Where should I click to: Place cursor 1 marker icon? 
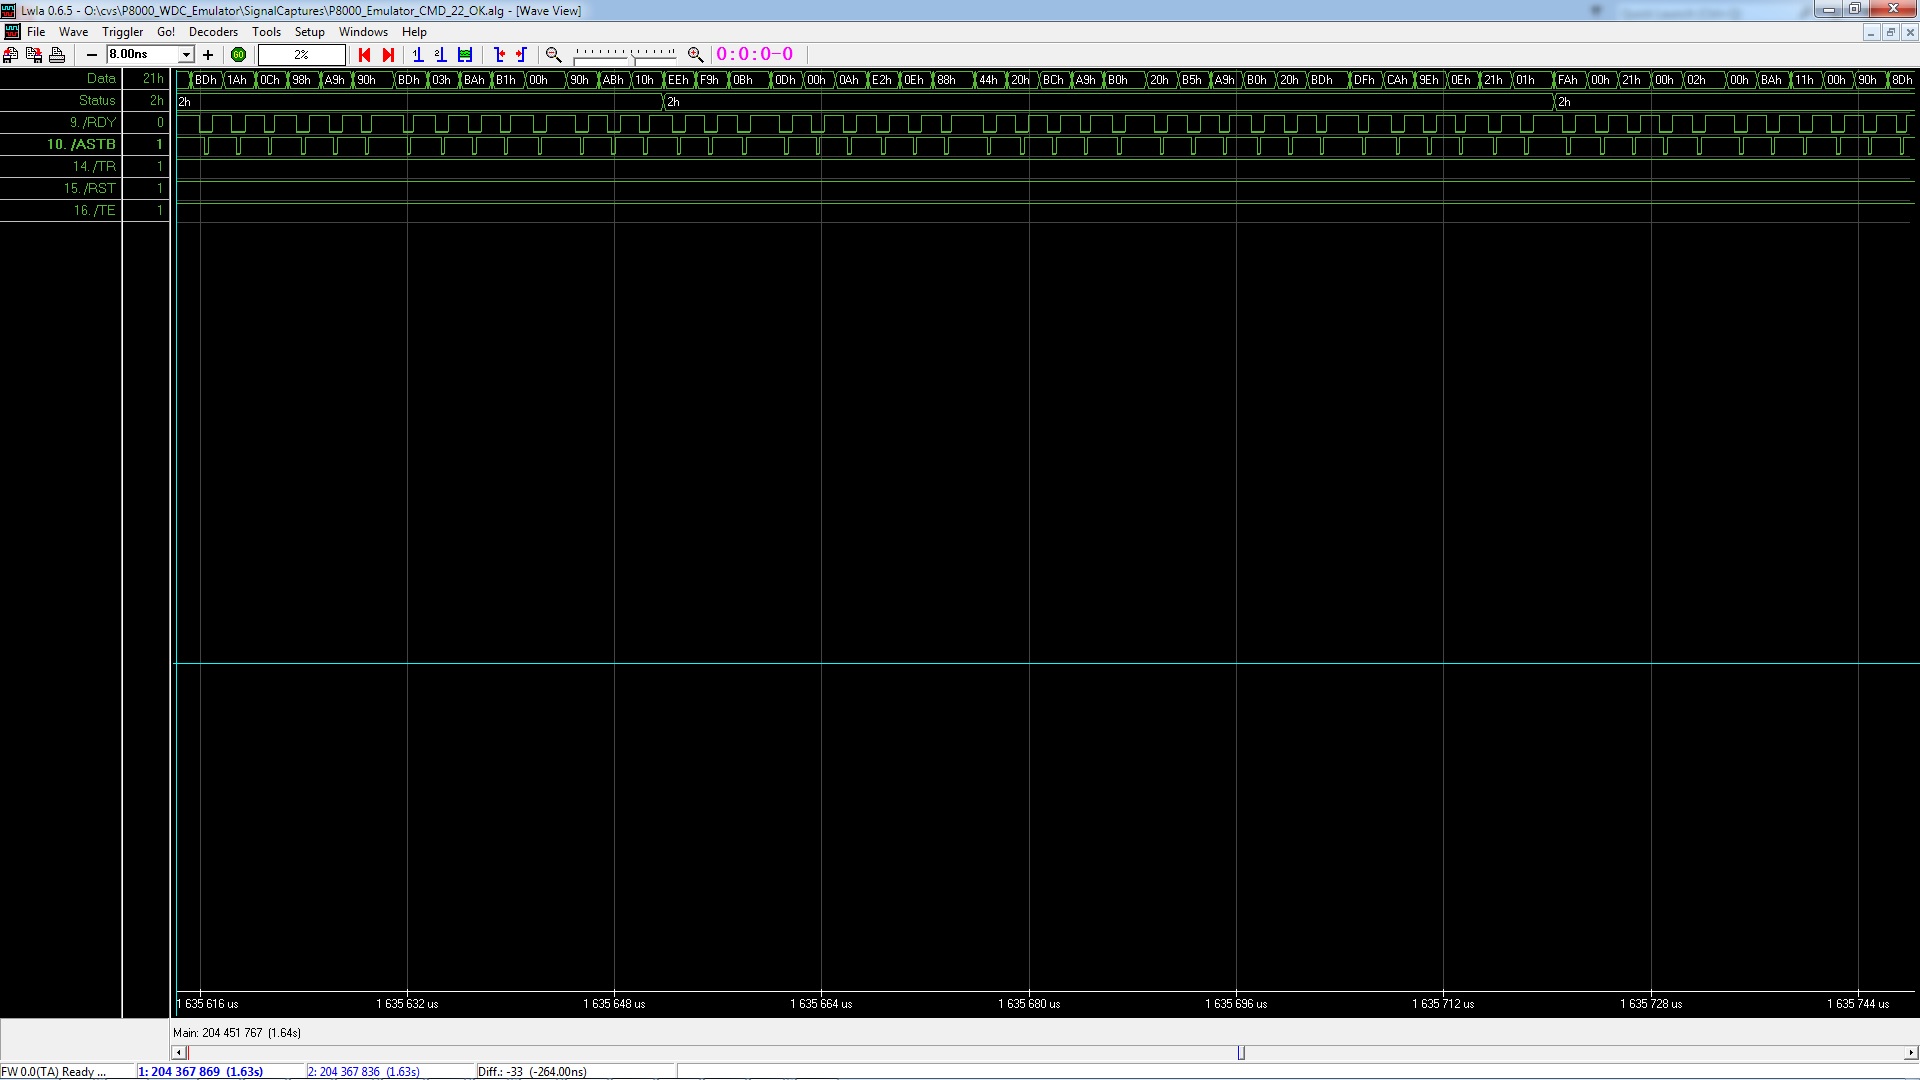[x=418, y=55]
